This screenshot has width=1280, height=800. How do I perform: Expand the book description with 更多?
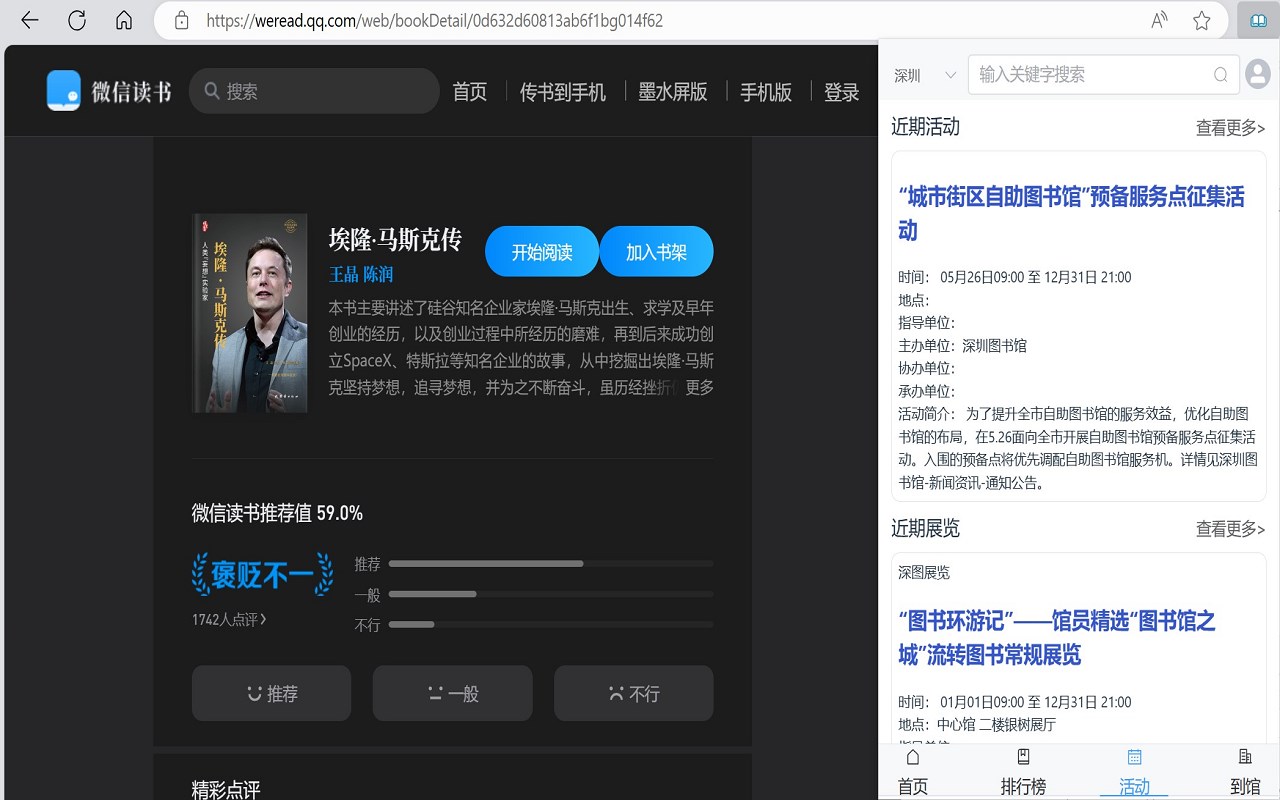coord(699,387)
